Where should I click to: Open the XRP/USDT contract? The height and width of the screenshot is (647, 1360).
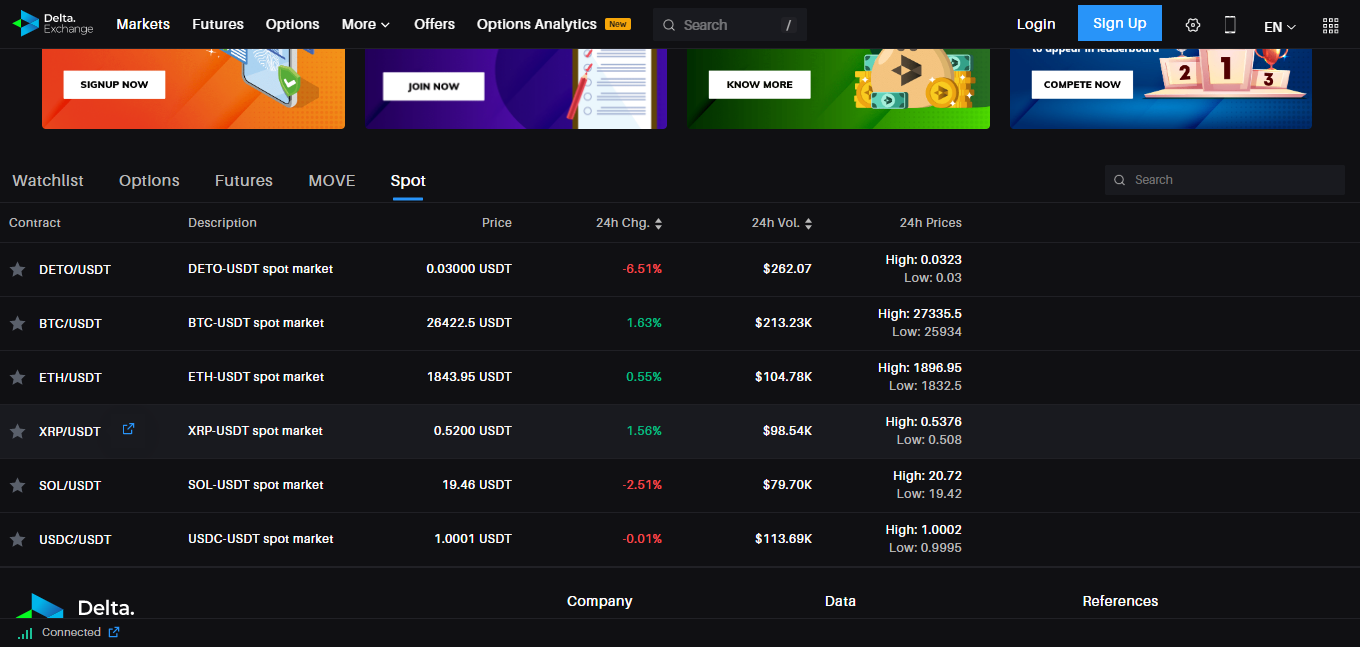pyautogui.click(x=70, y=432)
